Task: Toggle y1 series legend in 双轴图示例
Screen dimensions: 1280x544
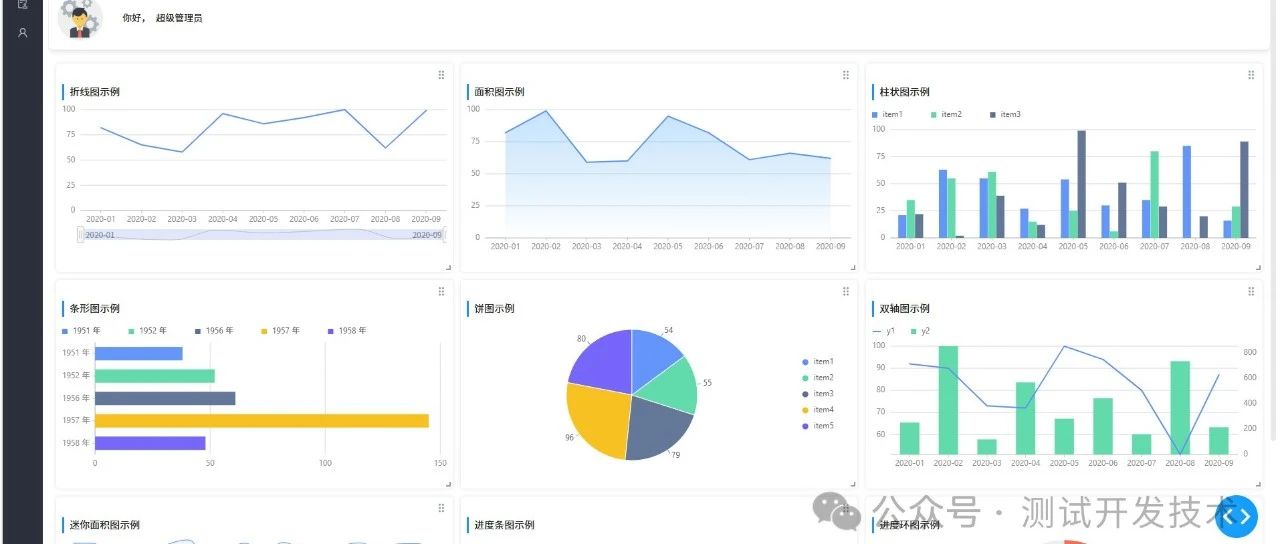Action: [884, 331]
